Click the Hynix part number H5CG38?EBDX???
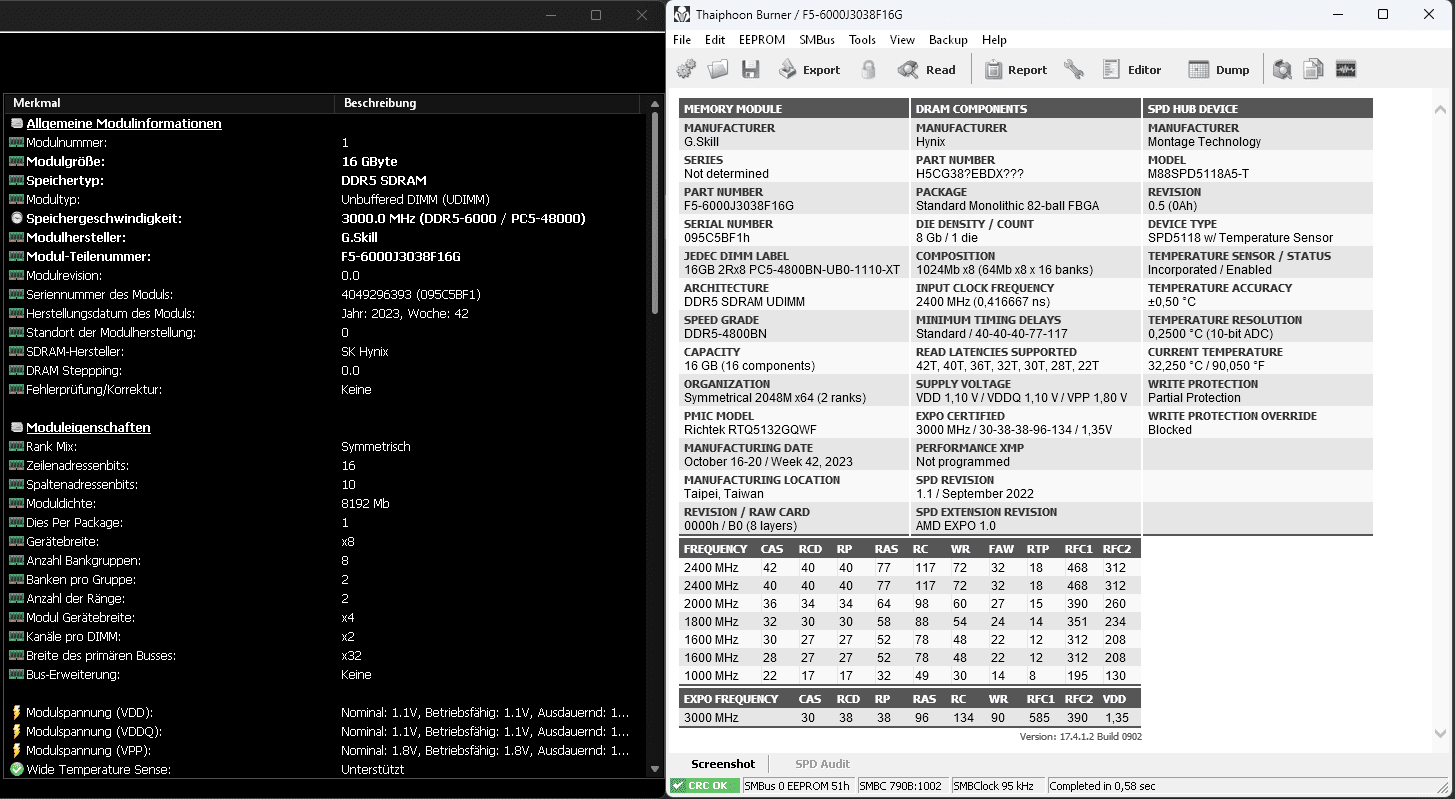1455x799 pixels. [x=970, y=174]
